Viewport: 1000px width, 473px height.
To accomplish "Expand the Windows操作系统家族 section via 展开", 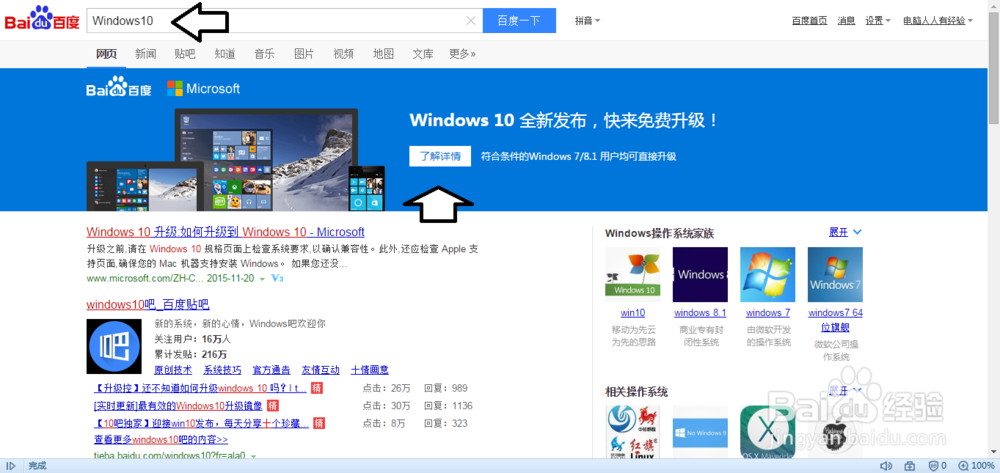I will (845, 233).
